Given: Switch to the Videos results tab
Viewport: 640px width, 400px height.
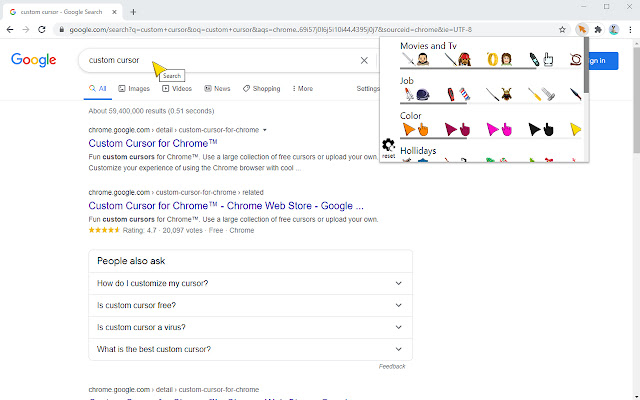Looking at the screenshot, I should tap(177, 89).
